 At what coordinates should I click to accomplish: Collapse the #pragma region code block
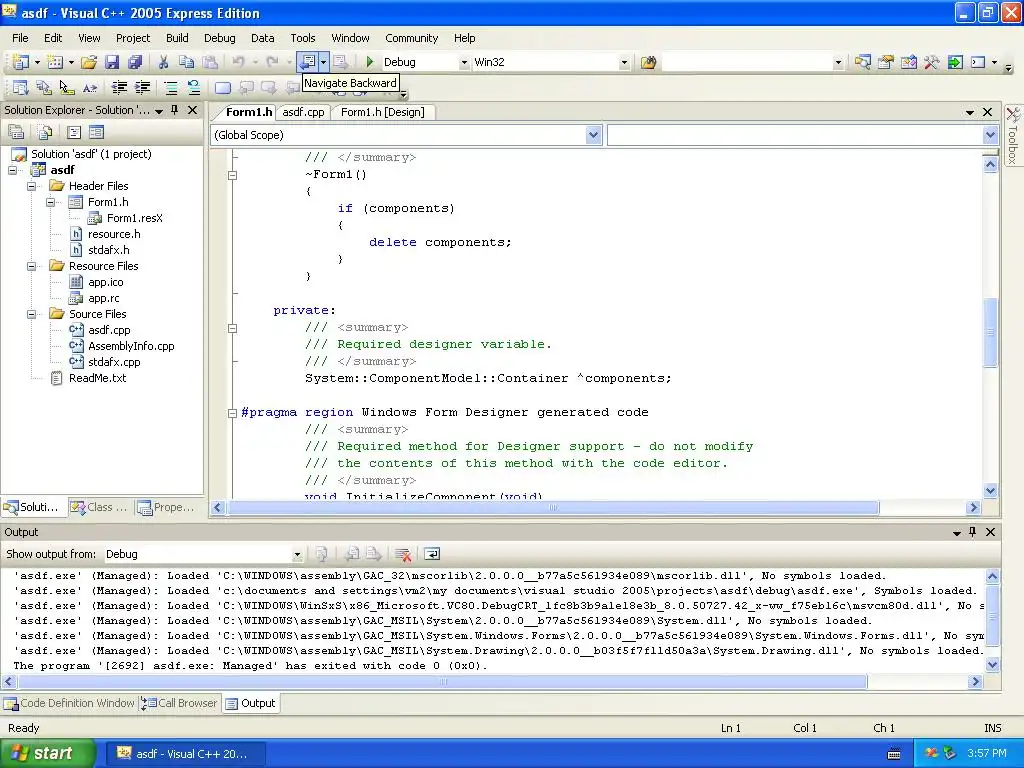tap(232, 413)
